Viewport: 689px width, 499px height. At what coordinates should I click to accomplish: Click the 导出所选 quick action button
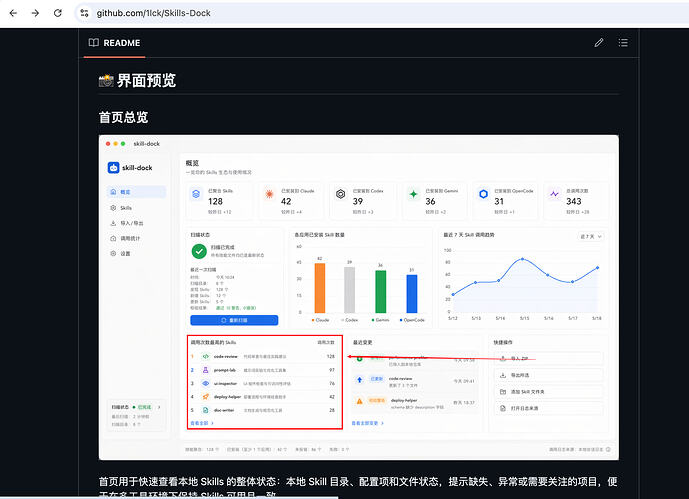(x=548, y=375)
